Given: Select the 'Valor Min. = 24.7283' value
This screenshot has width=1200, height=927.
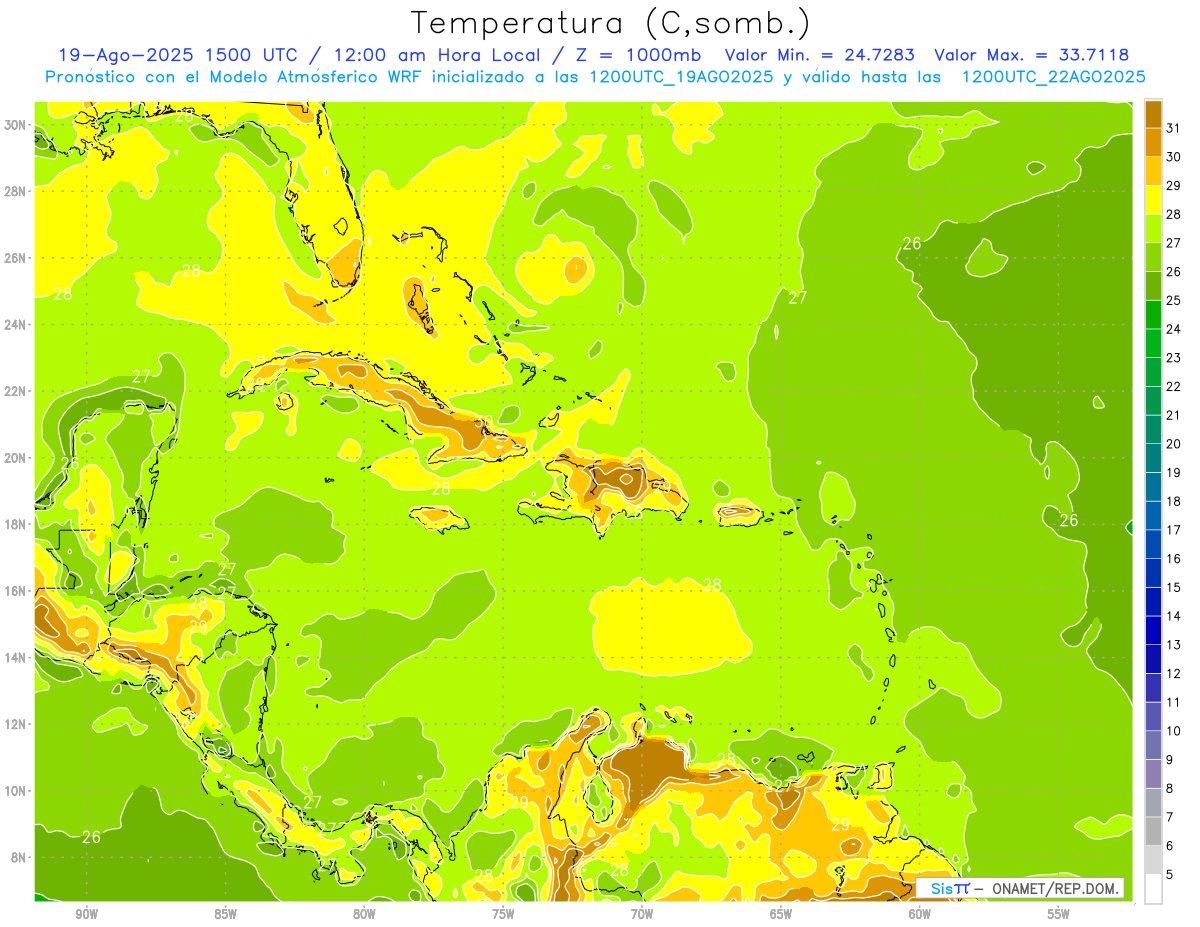Looking at the screenshot, I should pos(821,55).
